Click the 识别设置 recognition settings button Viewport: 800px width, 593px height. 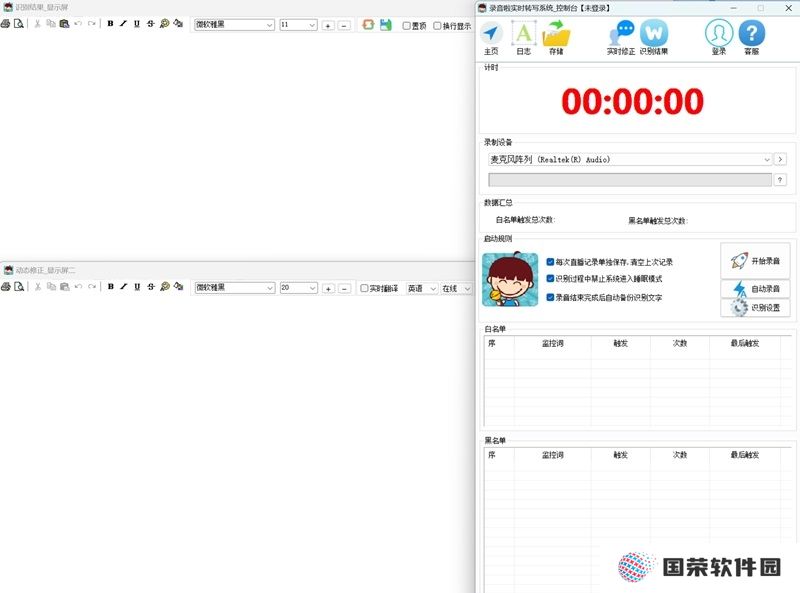(x=755, y=308)
